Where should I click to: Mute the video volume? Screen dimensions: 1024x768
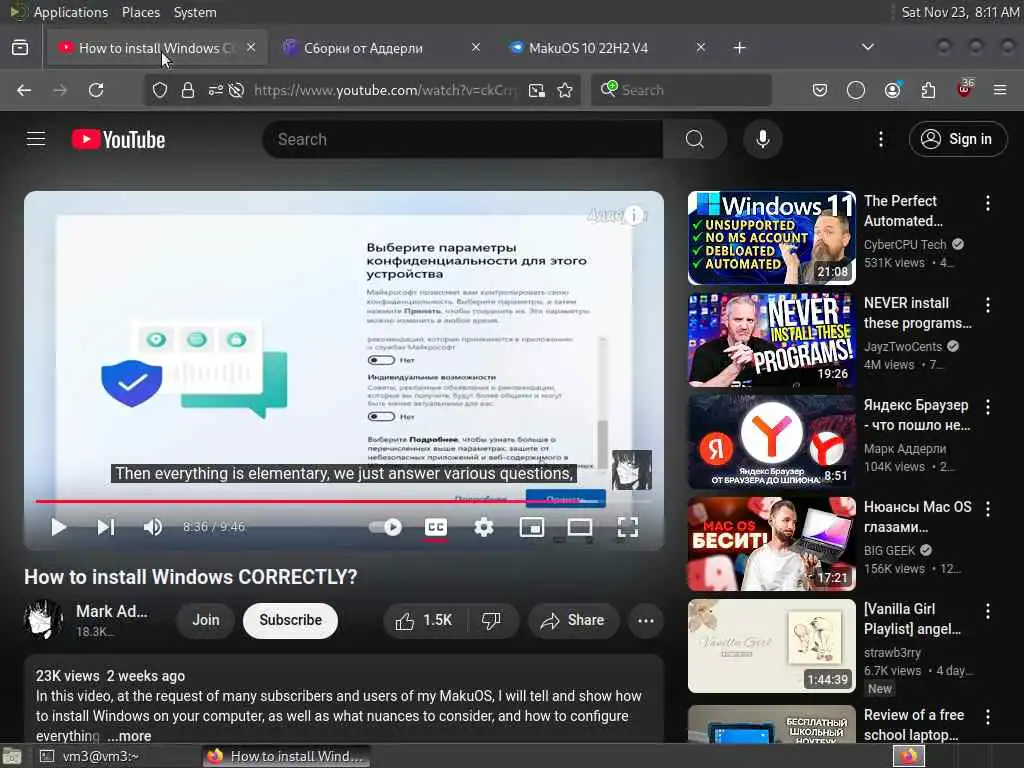153,527
